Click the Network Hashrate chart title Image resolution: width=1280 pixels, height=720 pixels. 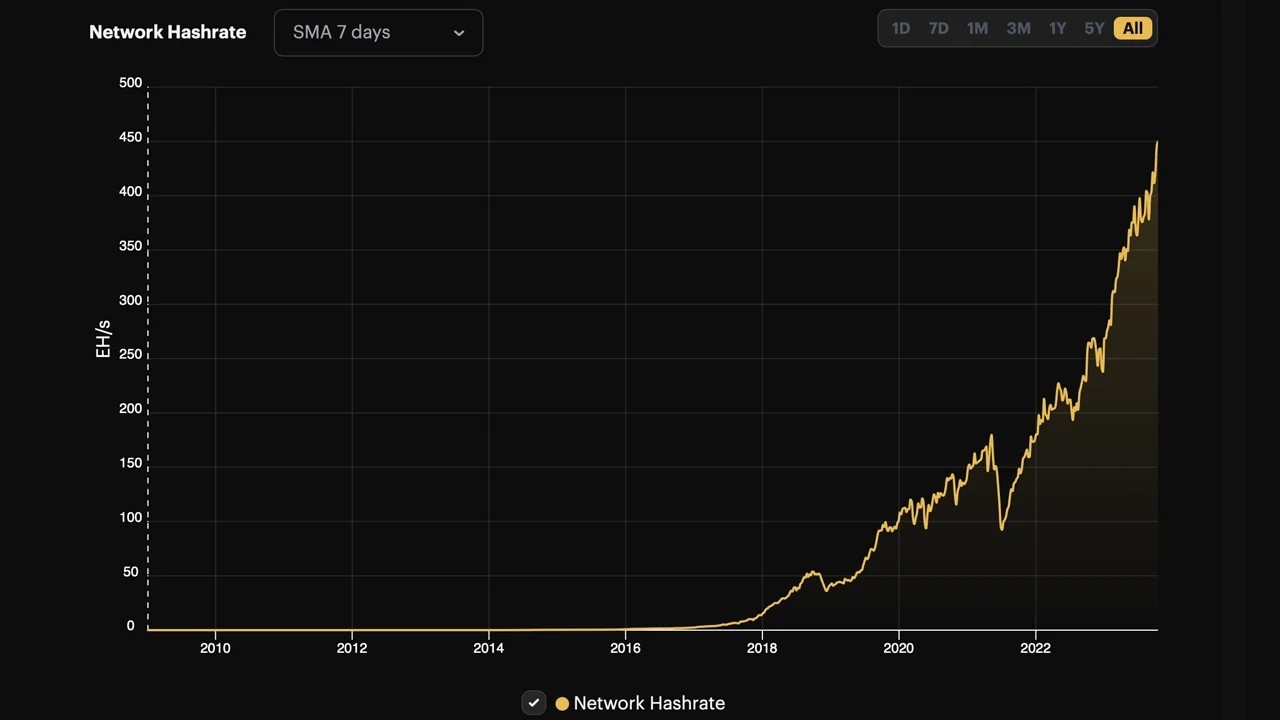click(167, 32)
